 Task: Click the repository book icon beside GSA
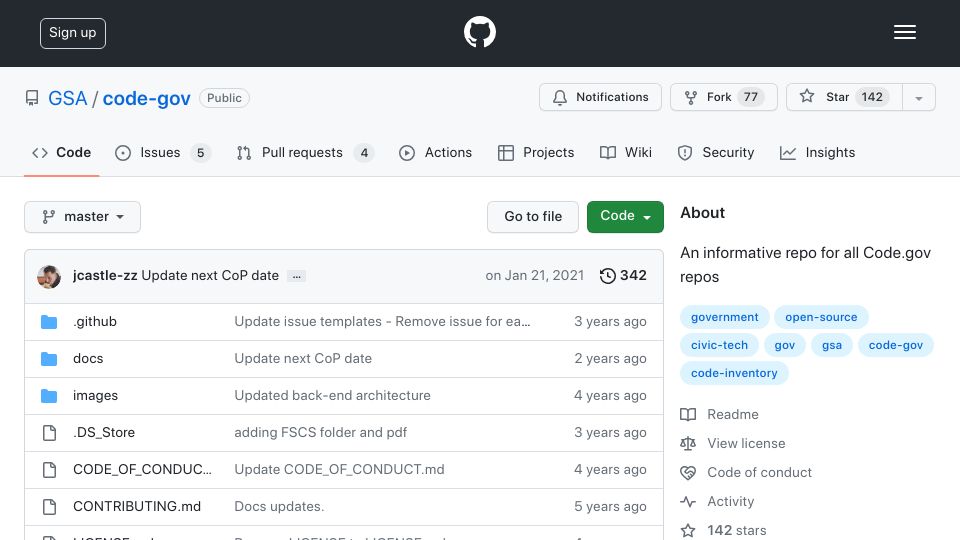click(x=32, y=98)
